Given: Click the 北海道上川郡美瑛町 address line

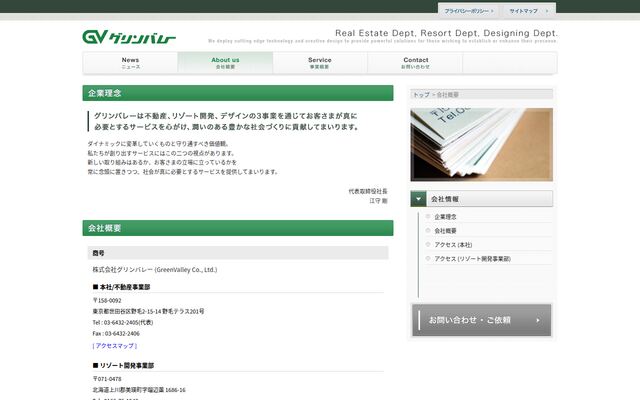Looking at the screenshot, I should (x=139, y=390).
